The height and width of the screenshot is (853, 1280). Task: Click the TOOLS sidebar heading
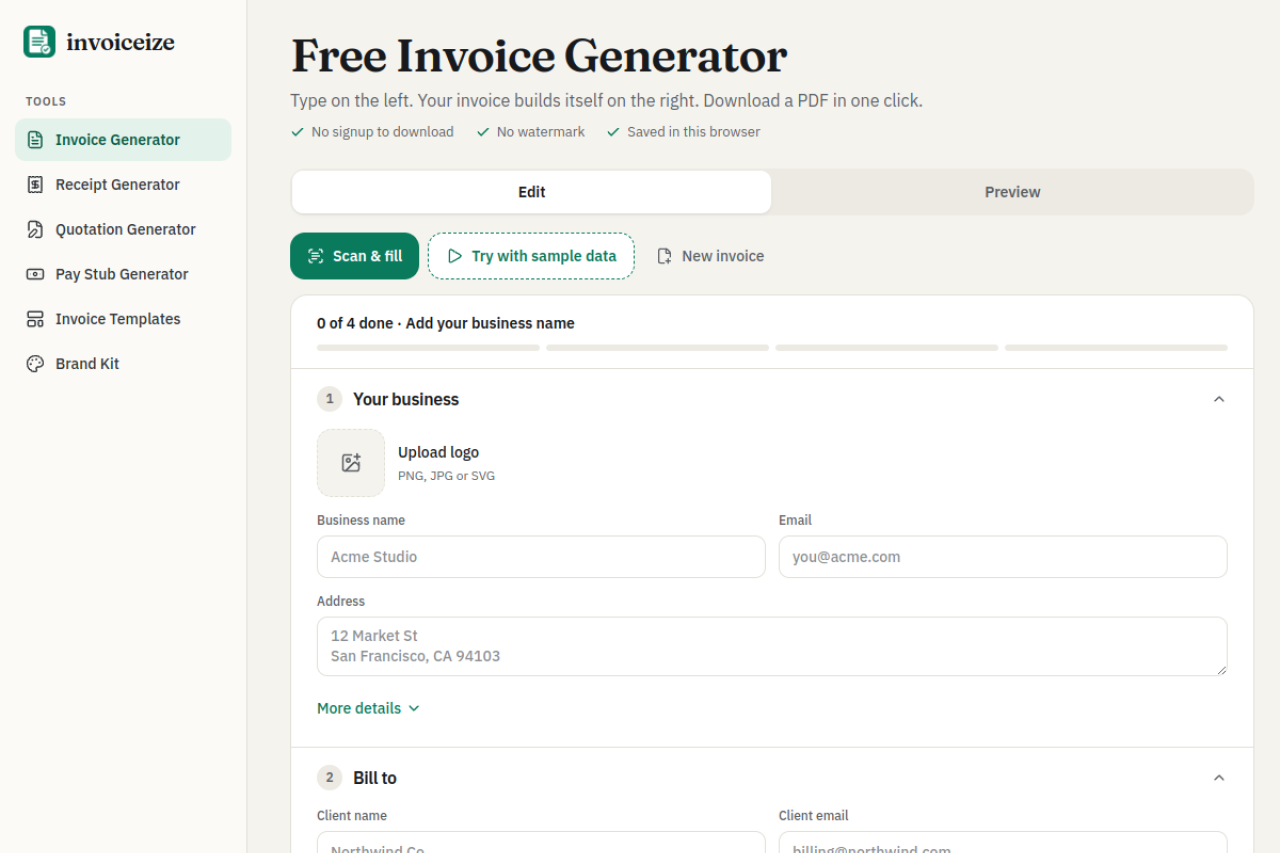(x=46, y=102)
